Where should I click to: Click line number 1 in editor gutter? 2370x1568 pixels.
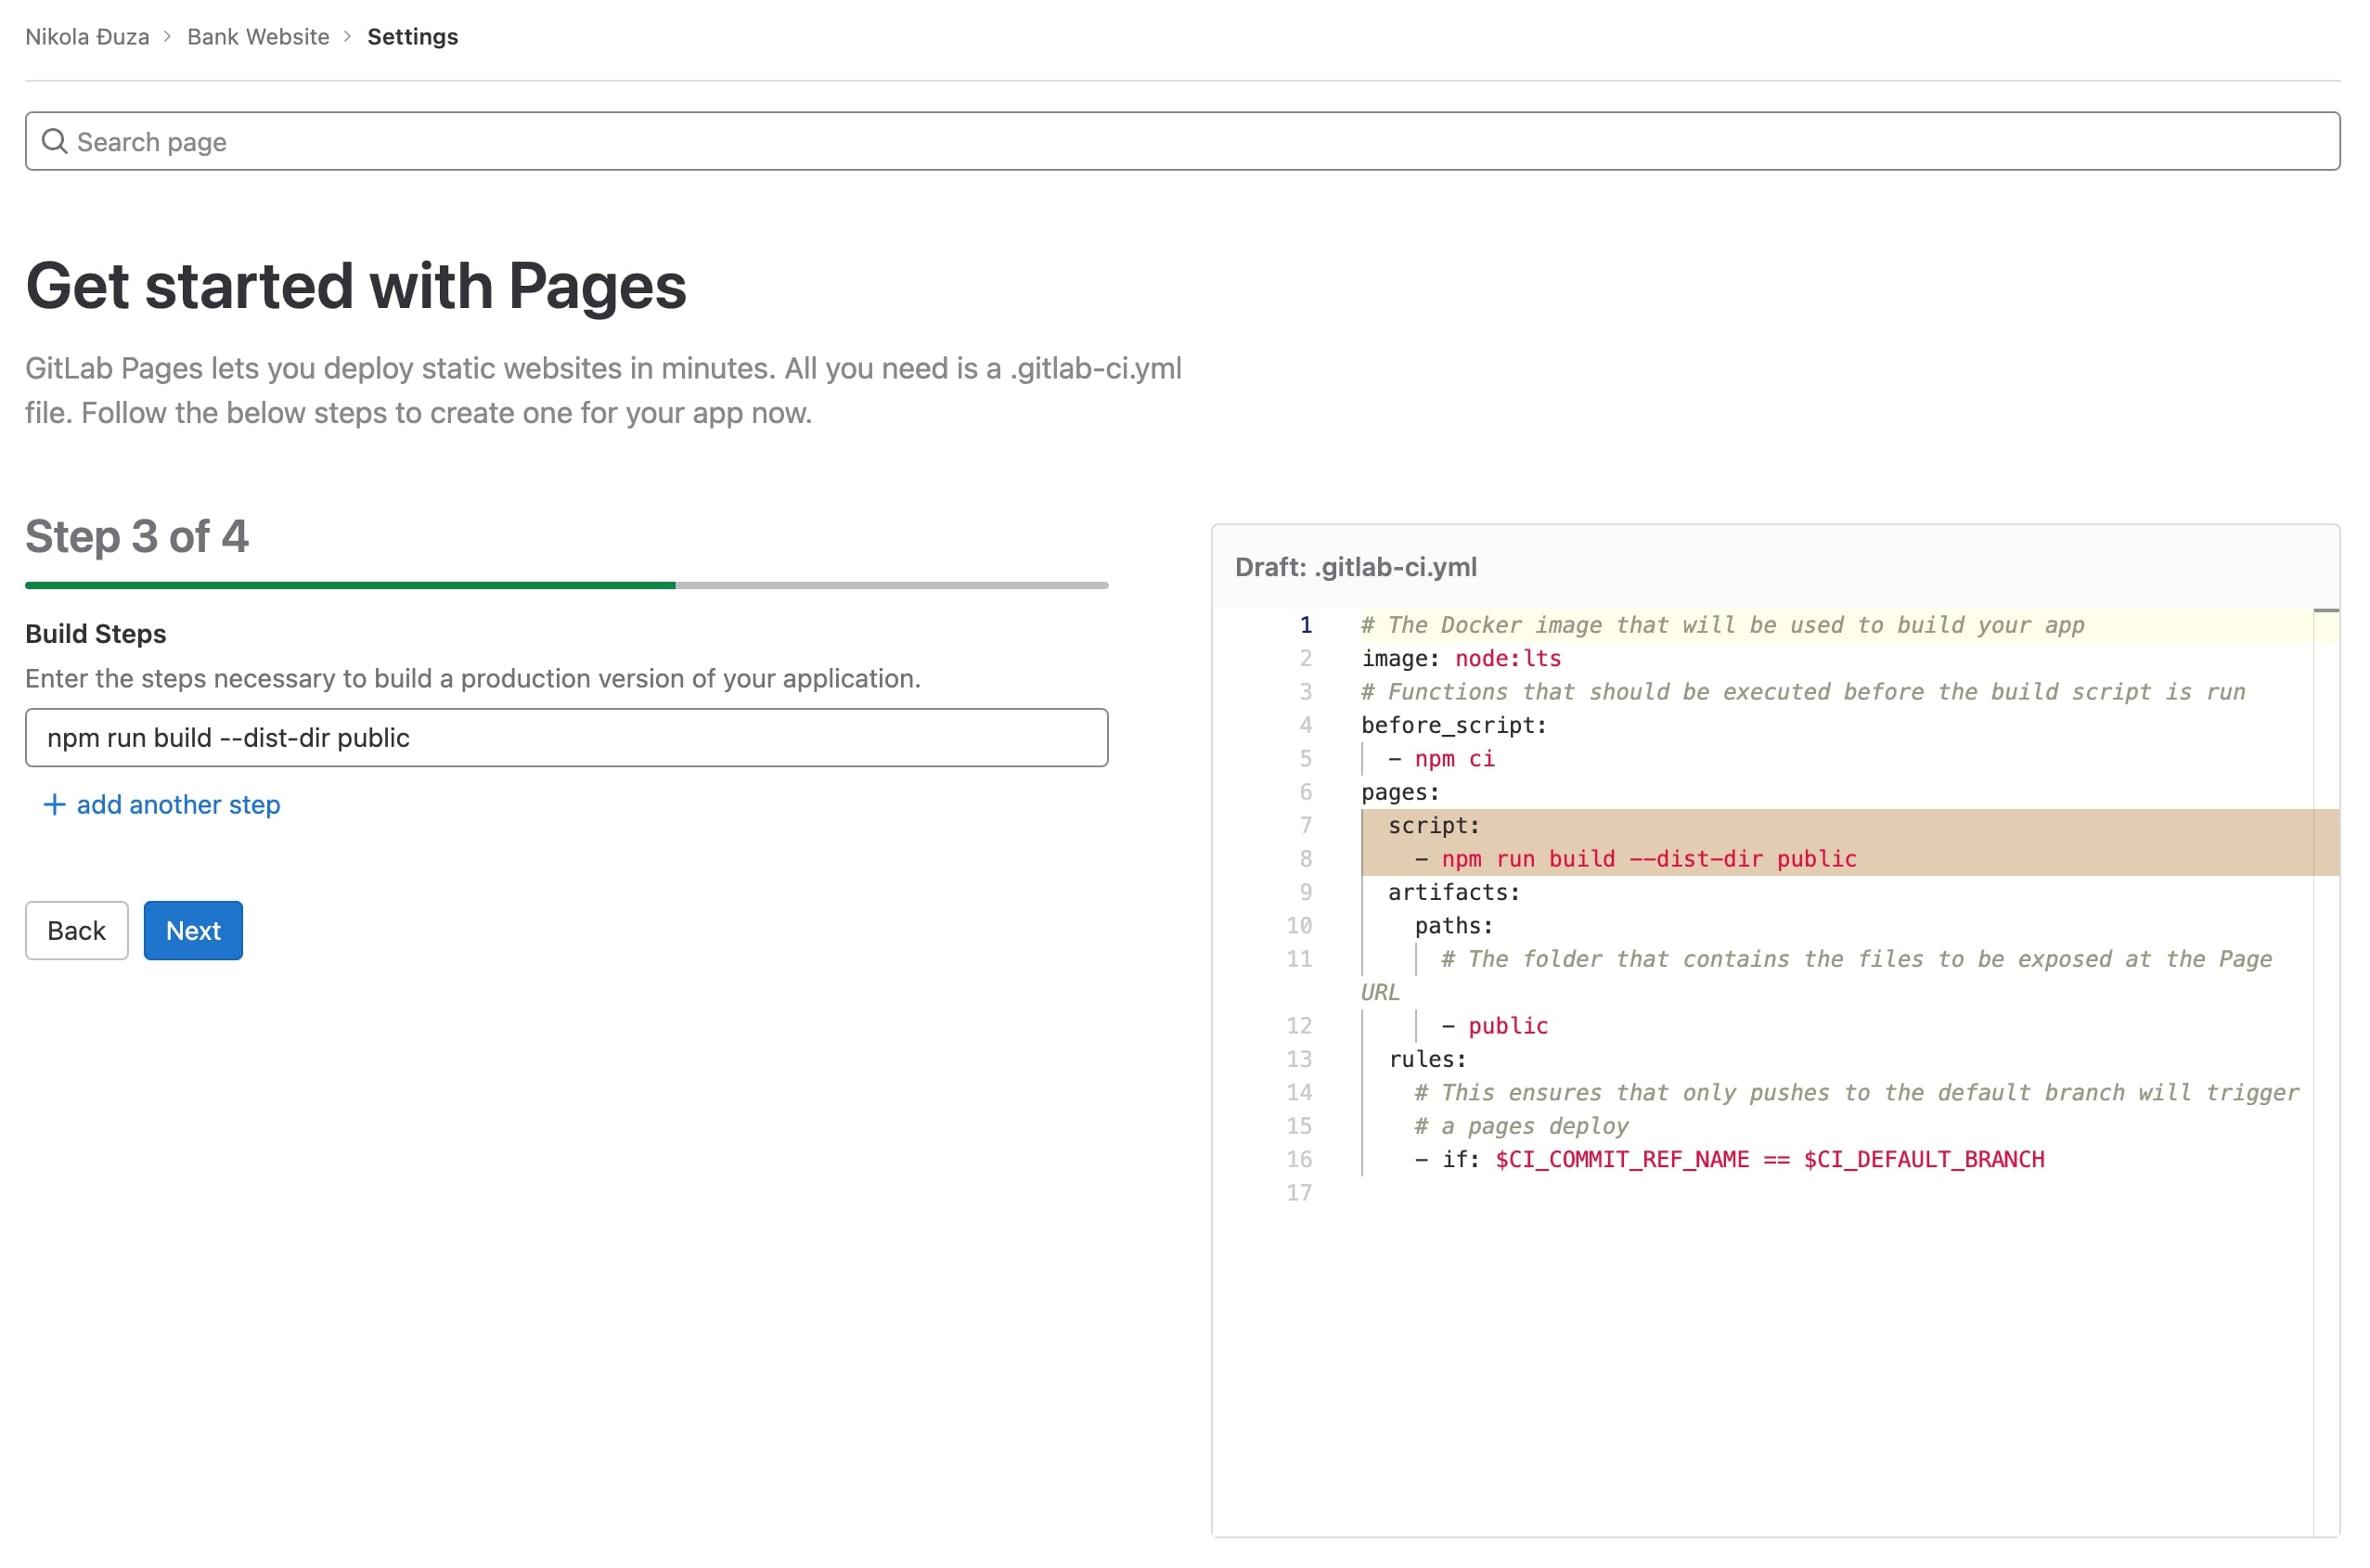pos(1305,626)
